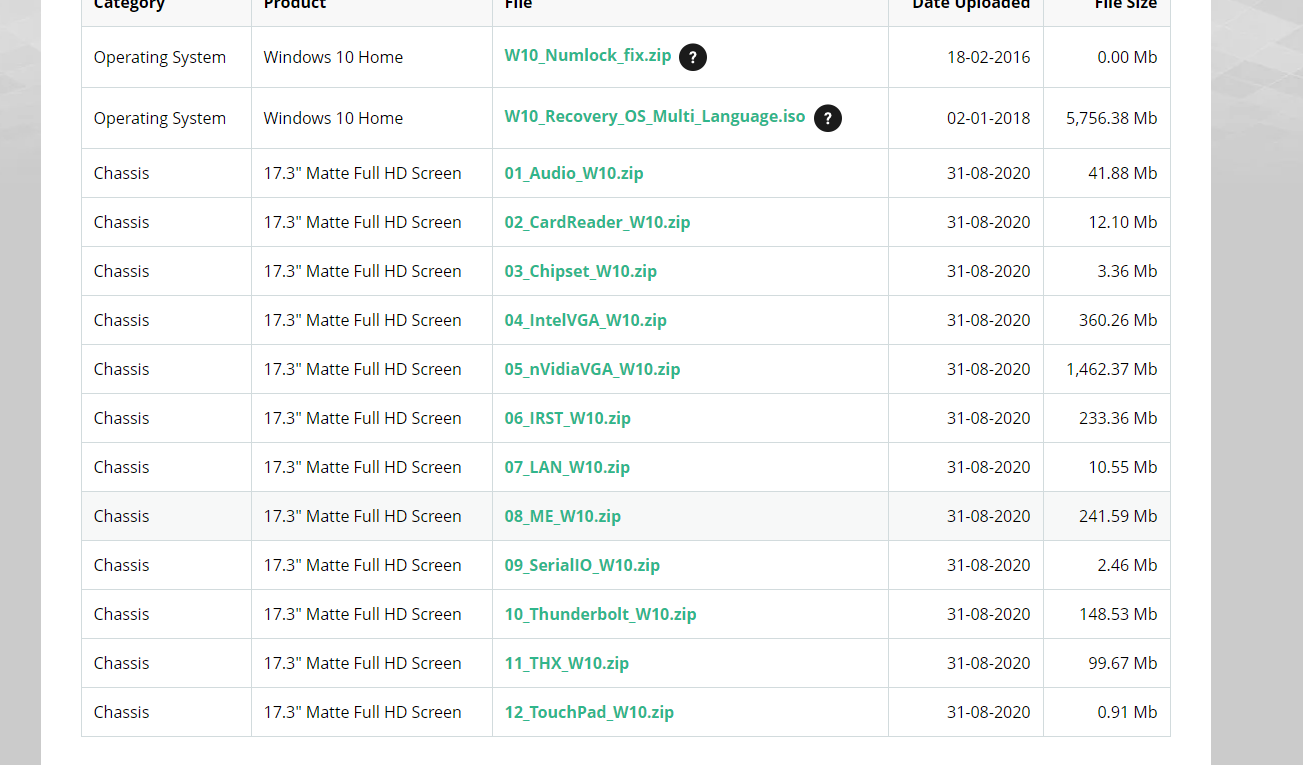Download 06_IRST_W10.zip driver

(568, 418)
